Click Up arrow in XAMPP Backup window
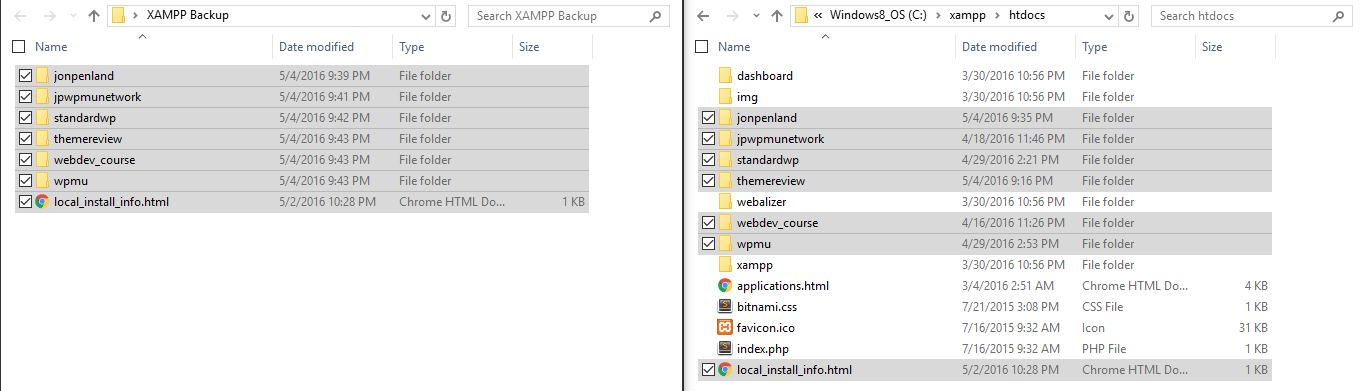Viewport: 1364px width, 391px height. pos(93,16)
